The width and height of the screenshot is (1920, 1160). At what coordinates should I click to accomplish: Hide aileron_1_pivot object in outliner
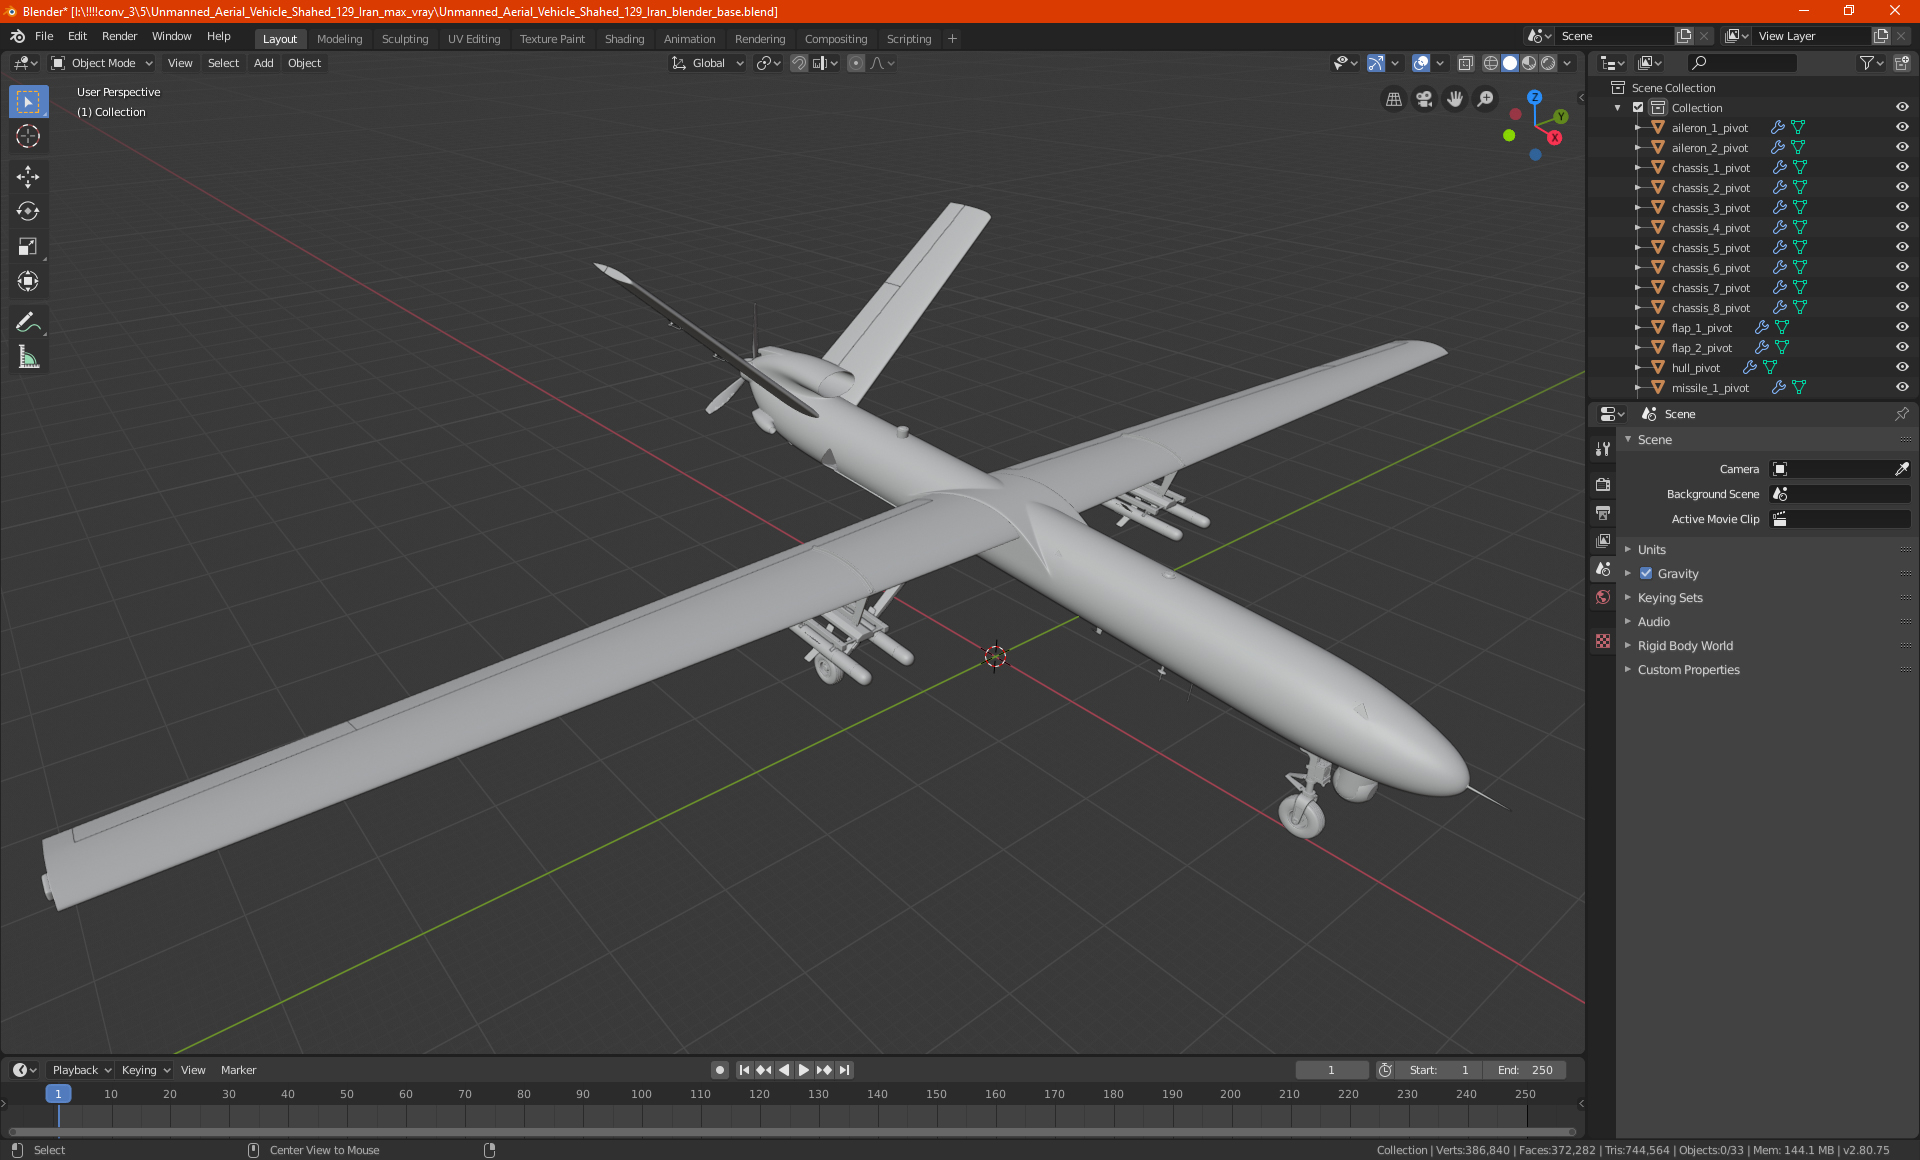coord(1901,127)
